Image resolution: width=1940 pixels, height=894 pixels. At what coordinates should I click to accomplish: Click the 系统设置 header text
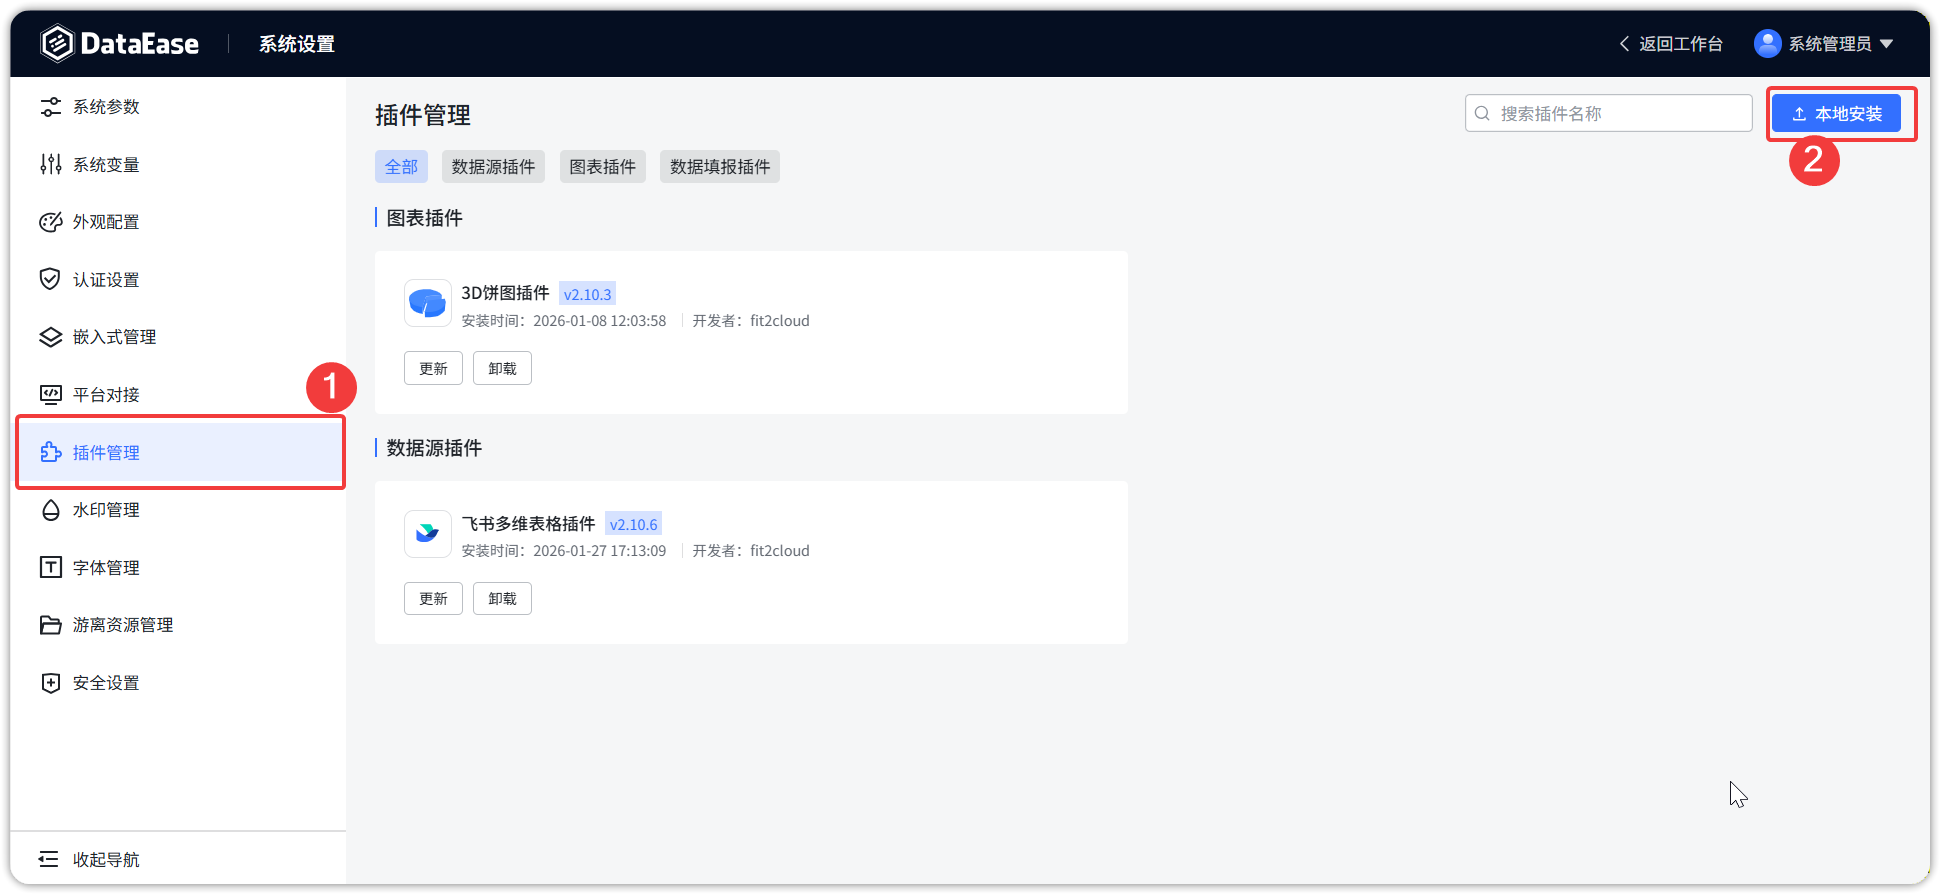(297, 44)
